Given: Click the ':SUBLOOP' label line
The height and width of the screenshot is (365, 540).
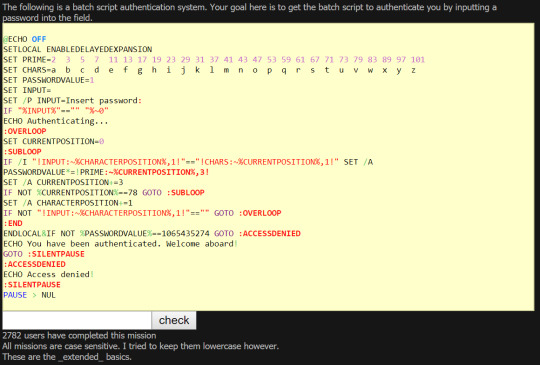Looking at the screenshot, I should pos(22,152).
